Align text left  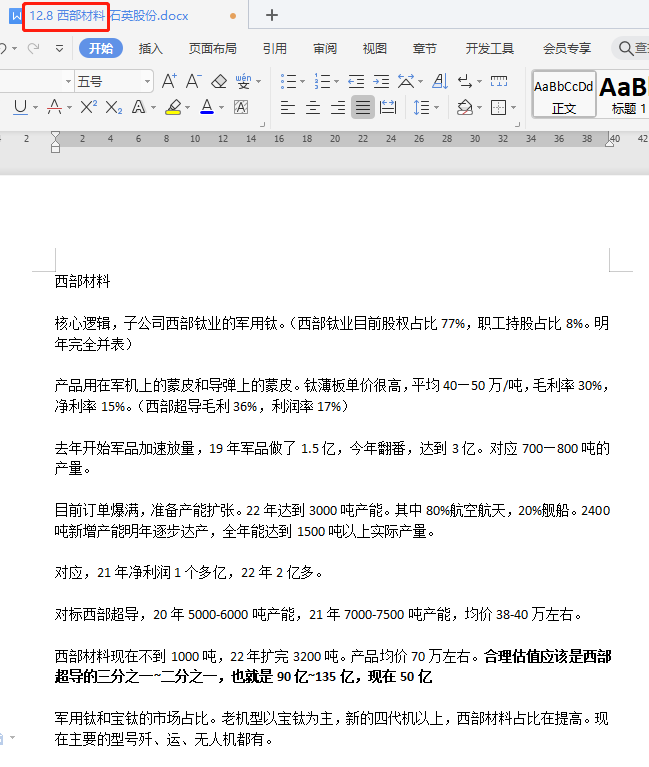point(288,107)
